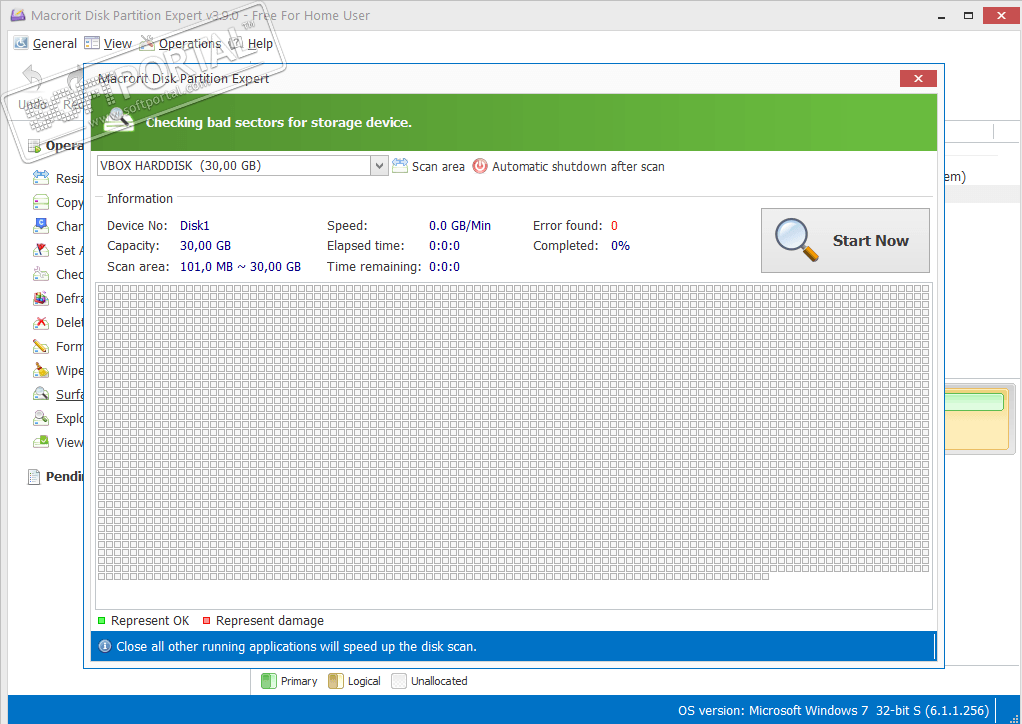
Task: Click the Start Now scan button
Action: (x=845, y=240)
